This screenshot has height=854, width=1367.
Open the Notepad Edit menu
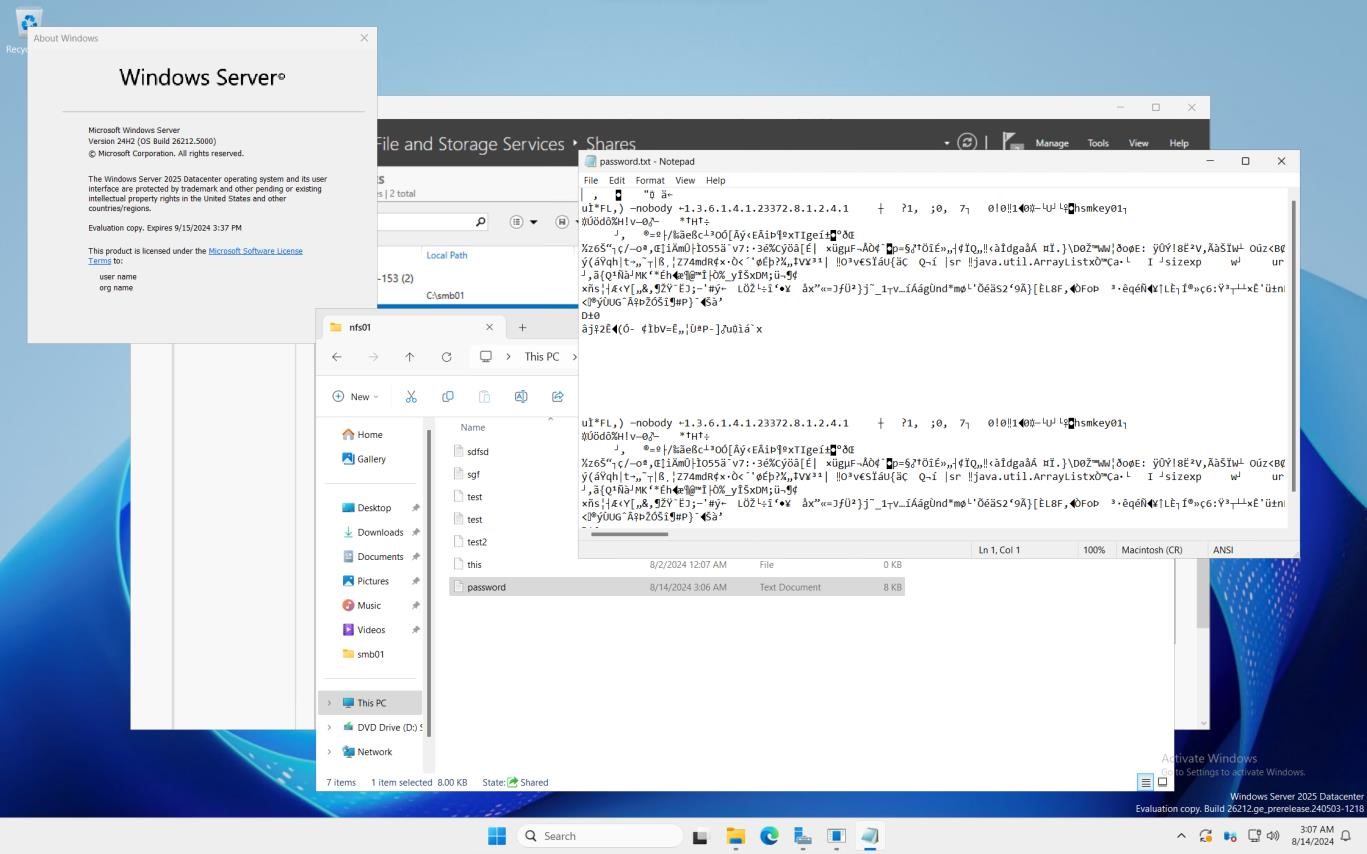point(617,180)
